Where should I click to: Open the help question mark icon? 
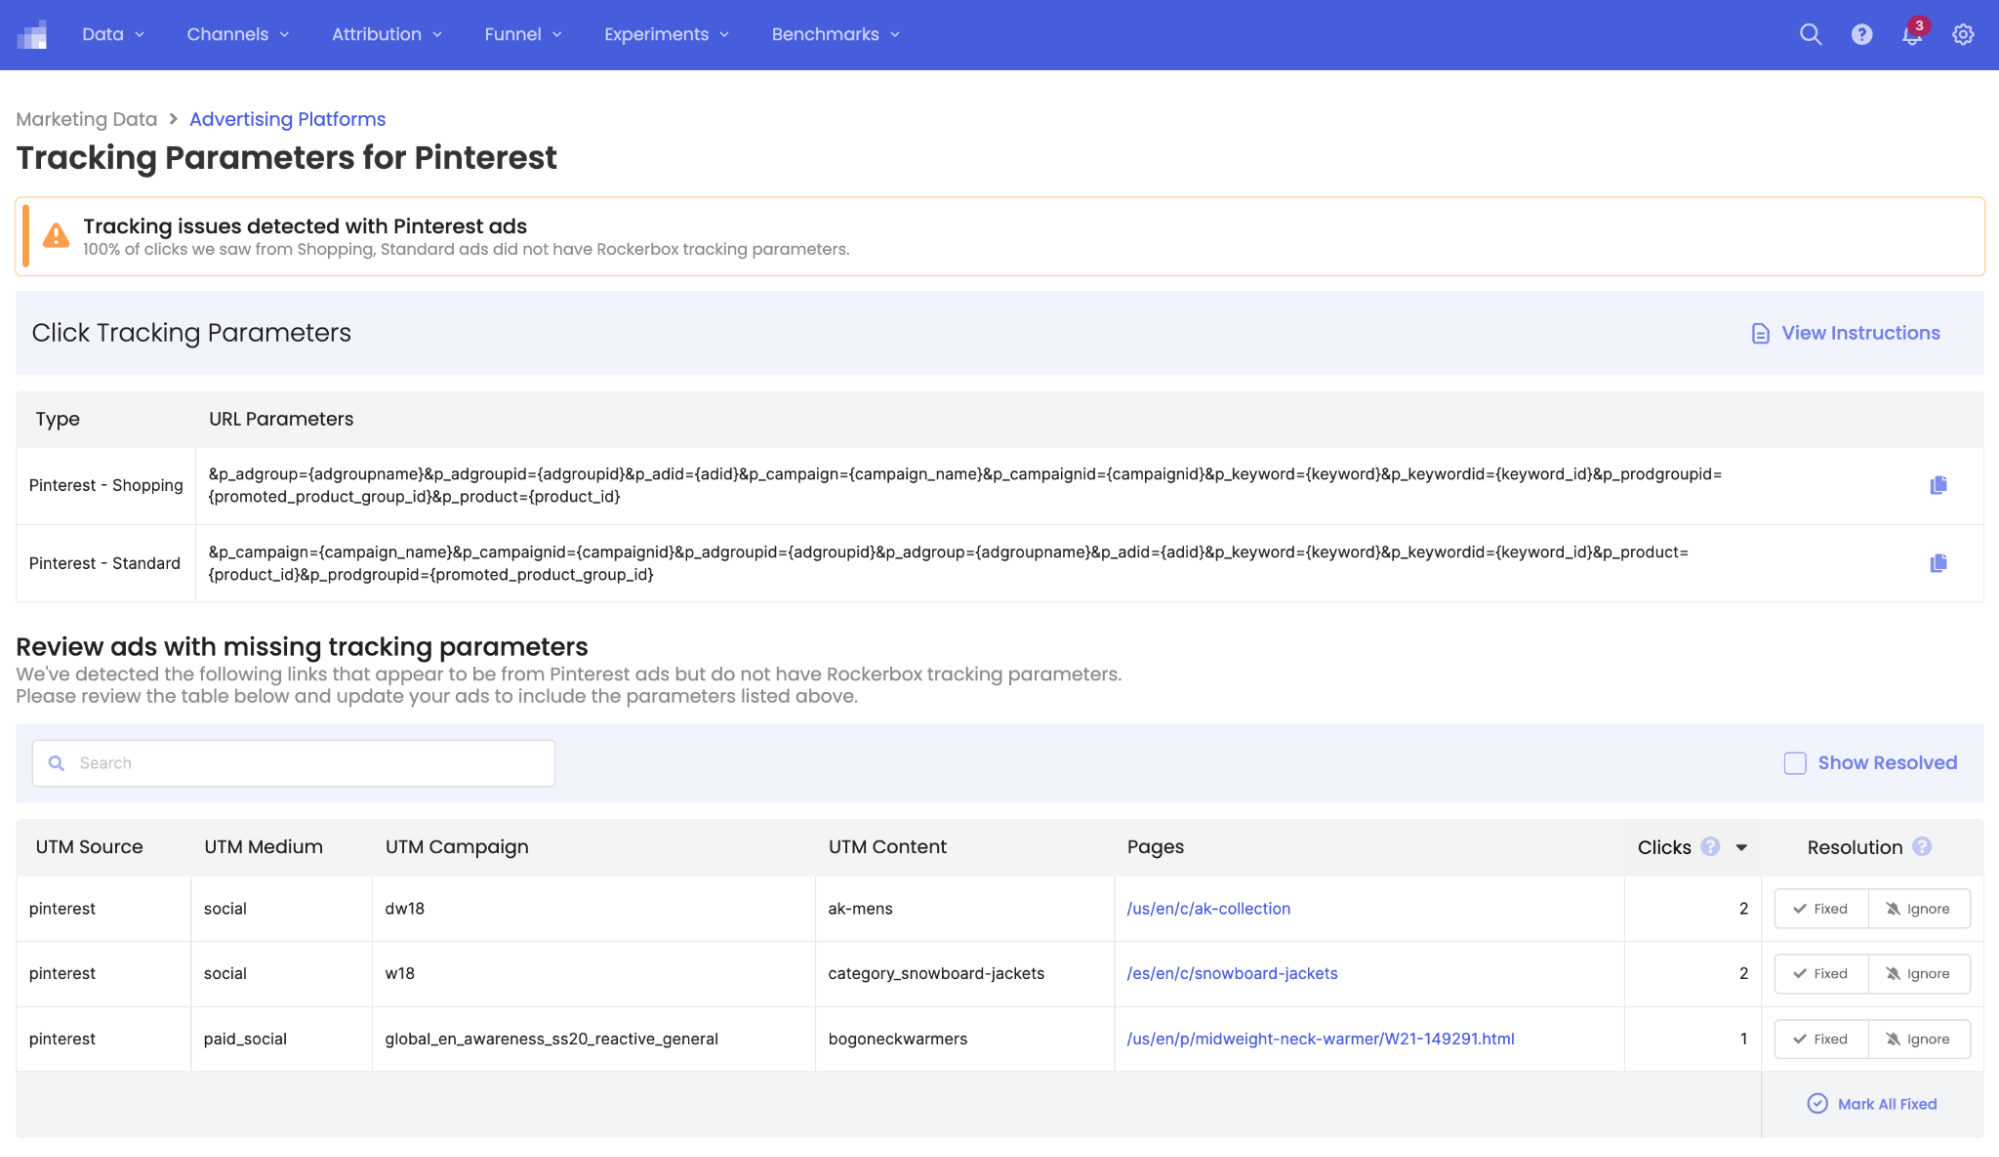tap(1861, 34)
